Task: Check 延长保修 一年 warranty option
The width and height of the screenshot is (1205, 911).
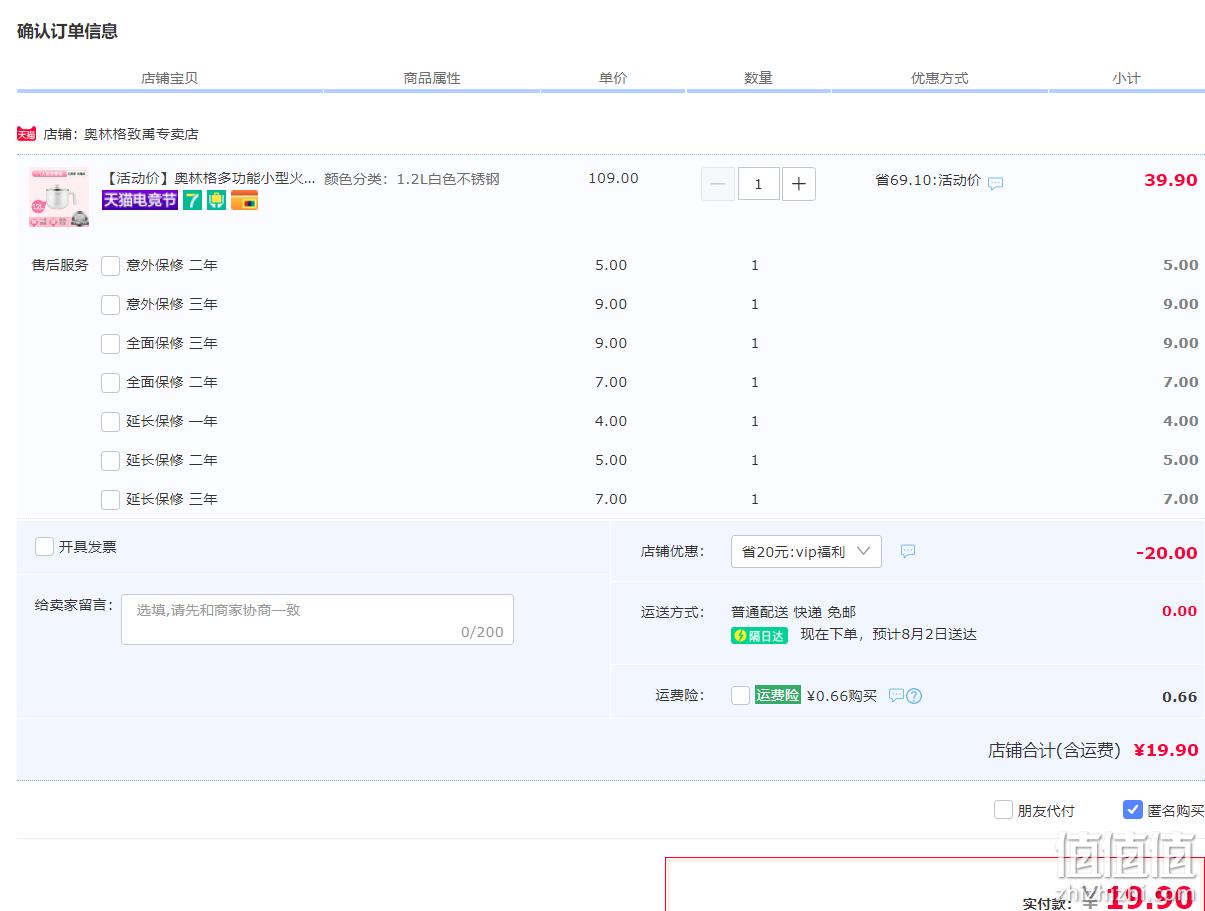Action: click(111, 422)
